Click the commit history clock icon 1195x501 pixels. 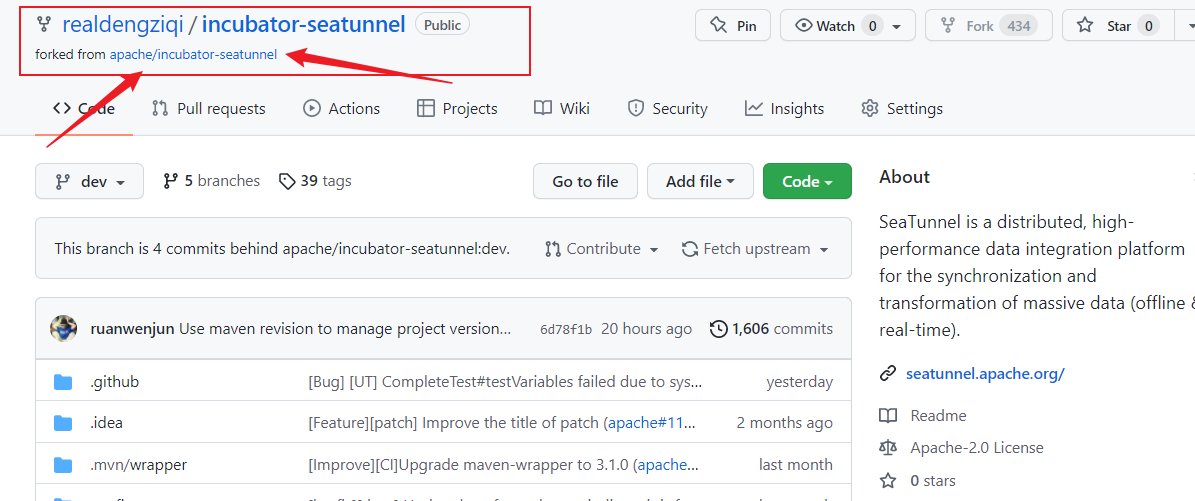click(x=718, y=329)
